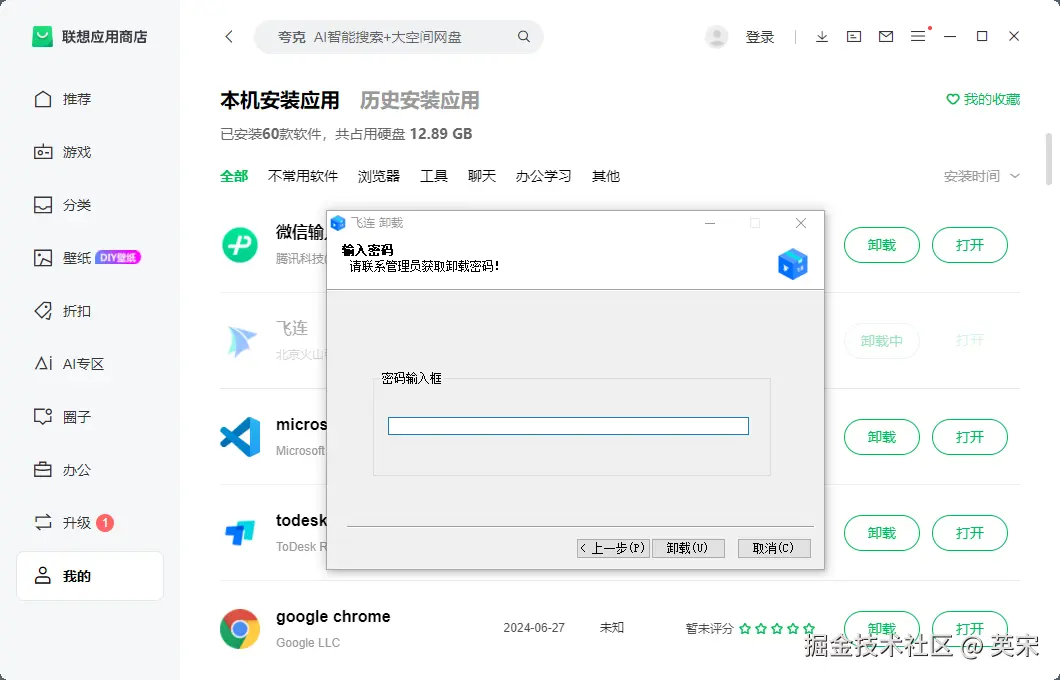Click the 微信输入法 app icon
This screenshot has width=1060, height=680.
pos(240,245)
